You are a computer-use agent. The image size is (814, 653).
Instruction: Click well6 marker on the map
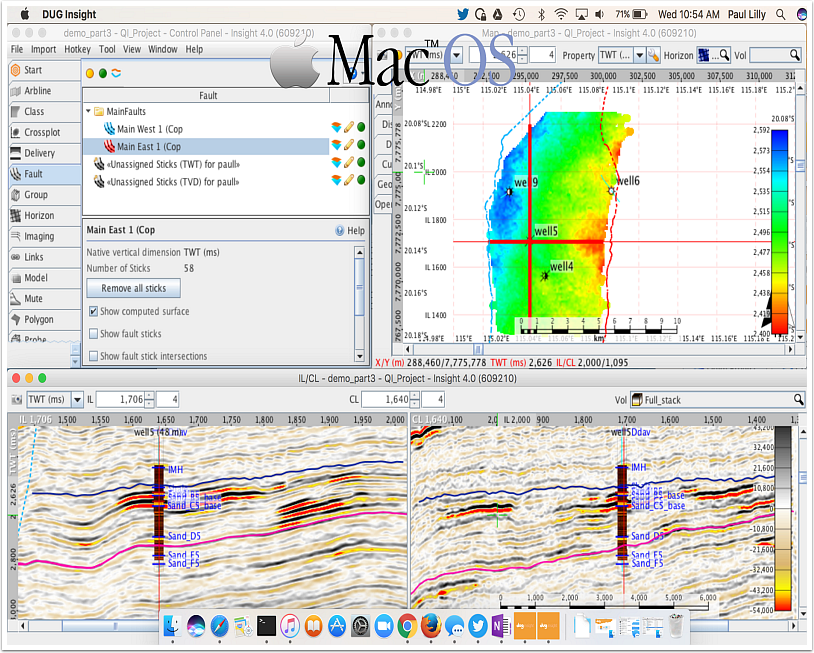(x=612, y=191)
